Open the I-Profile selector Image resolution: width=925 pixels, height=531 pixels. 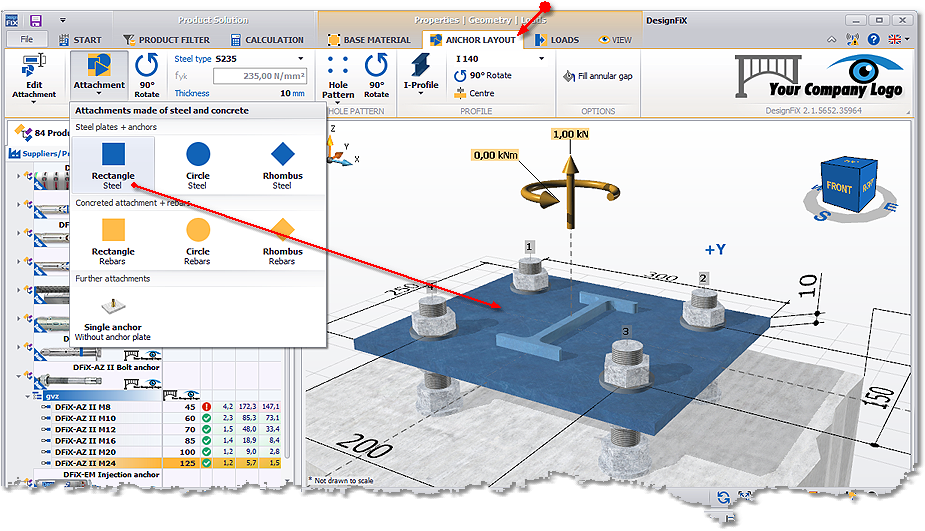pyautogui.click(x=421, y=75)
